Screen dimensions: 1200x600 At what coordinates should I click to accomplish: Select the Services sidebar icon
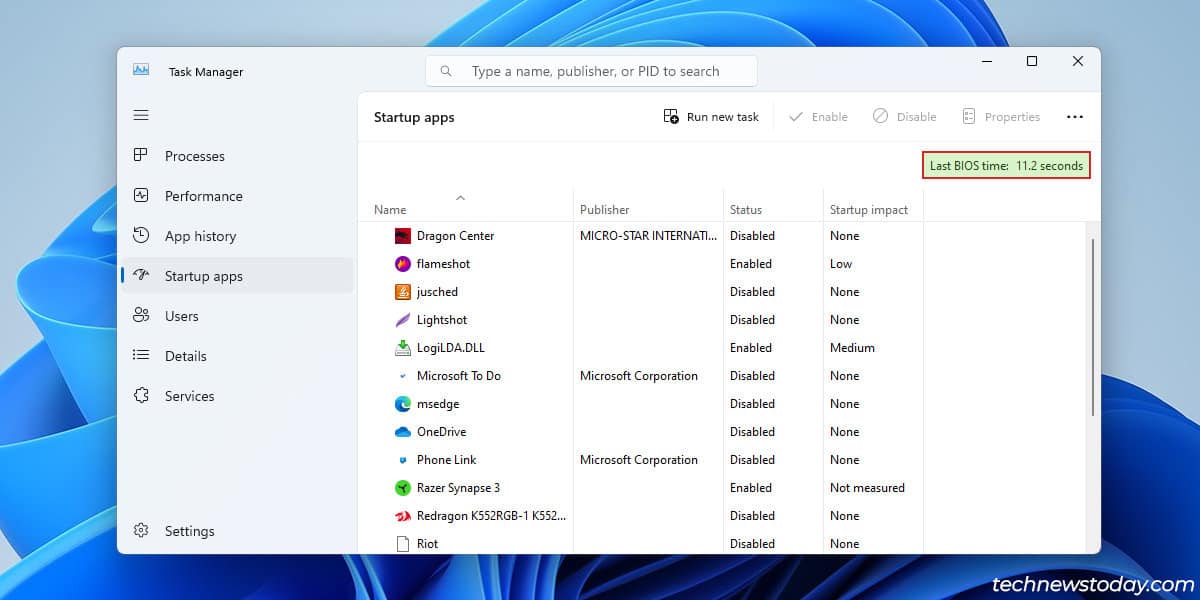click(143, 396)
